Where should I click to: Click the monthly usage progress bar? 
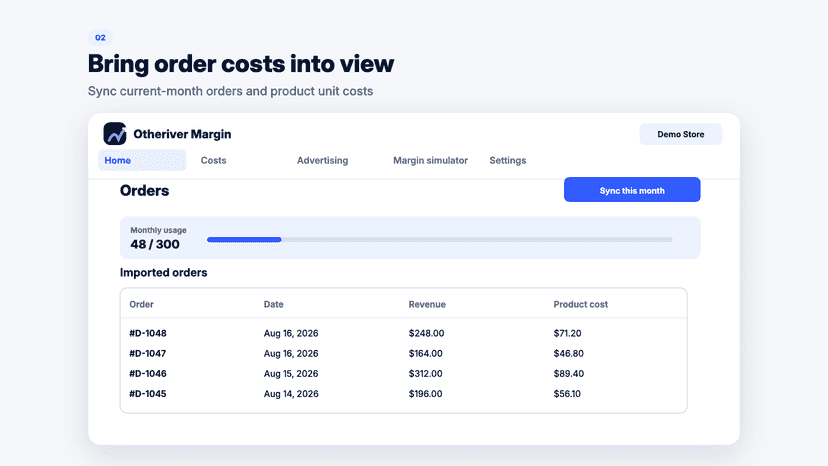click(440, 240)
